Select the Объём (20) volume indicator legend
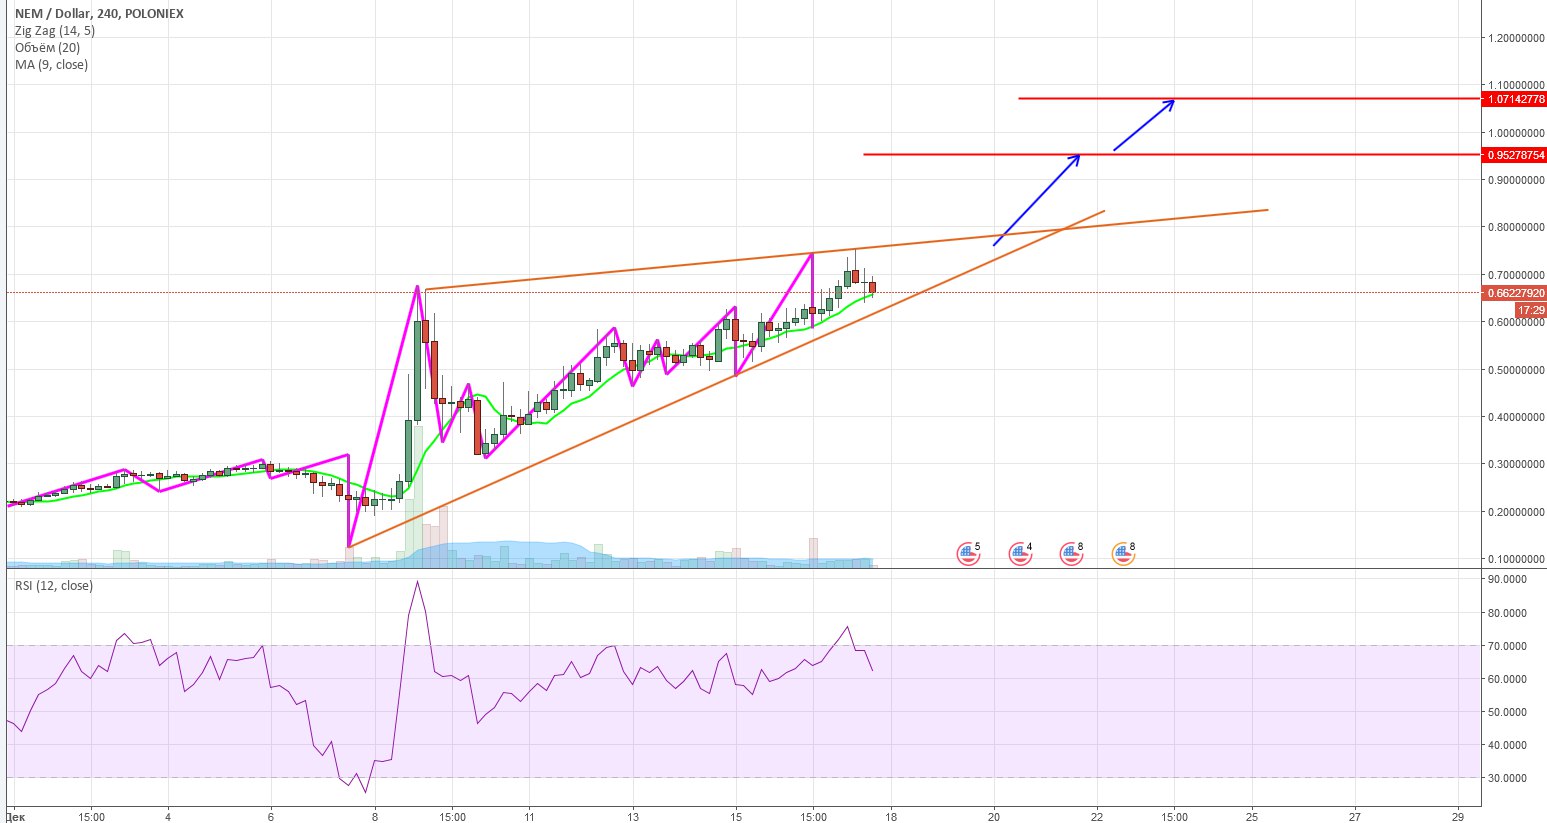 (47, 48)
